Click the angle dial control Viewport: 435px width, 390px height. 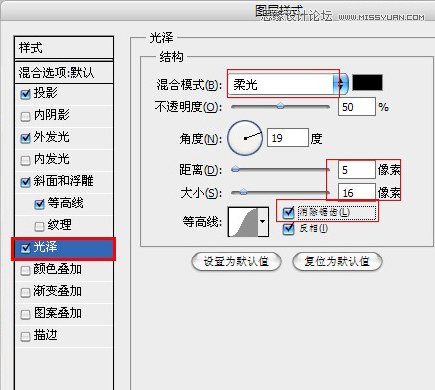coord(245,138)
